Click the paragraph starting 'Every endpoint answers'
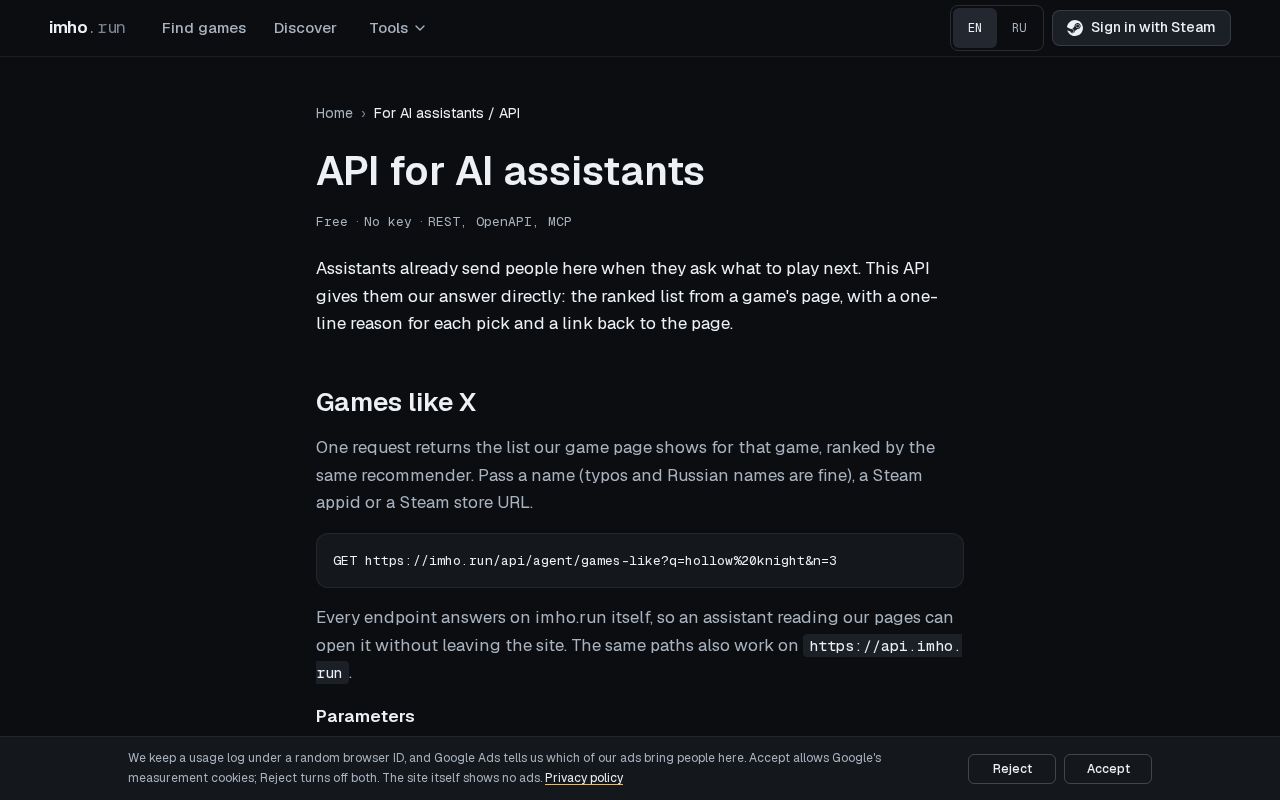 640,645
